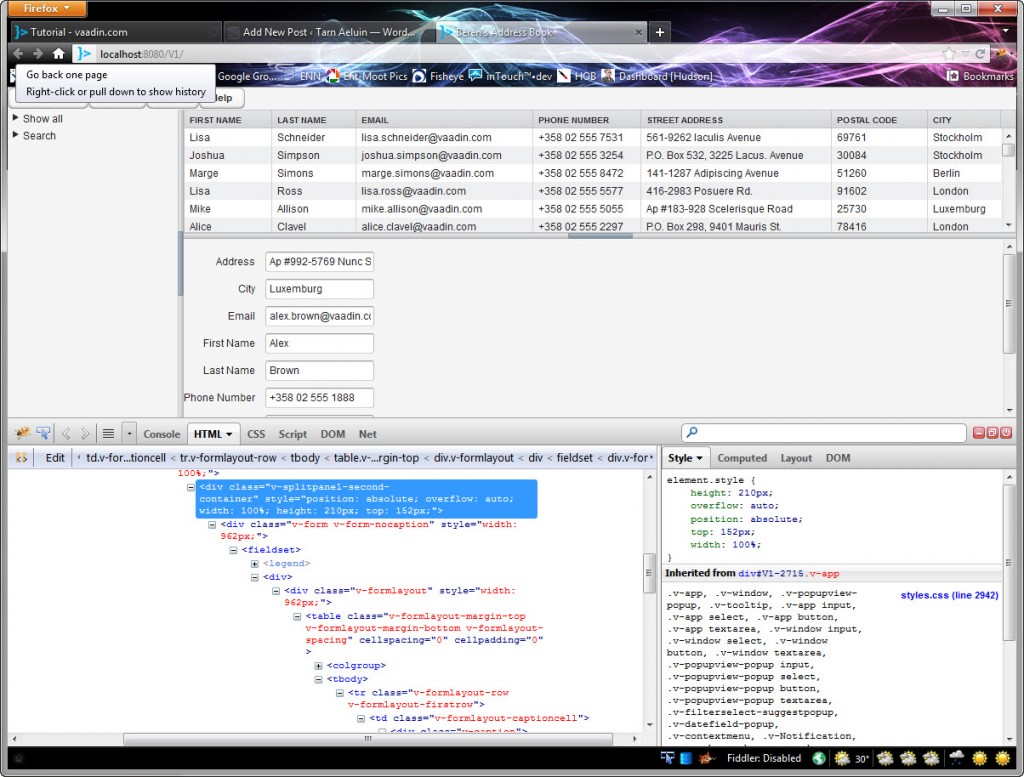
Task: Expand the legend element in HTML tree
Action: [x=255, y=562]
